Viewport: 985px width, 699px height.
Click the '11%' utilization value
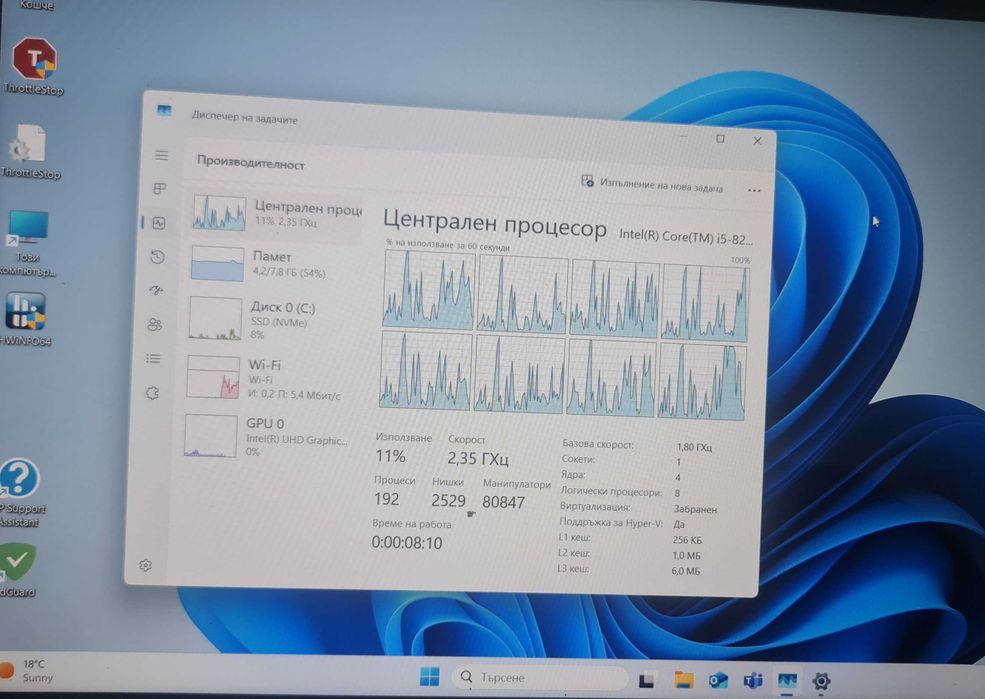[390, 456]
